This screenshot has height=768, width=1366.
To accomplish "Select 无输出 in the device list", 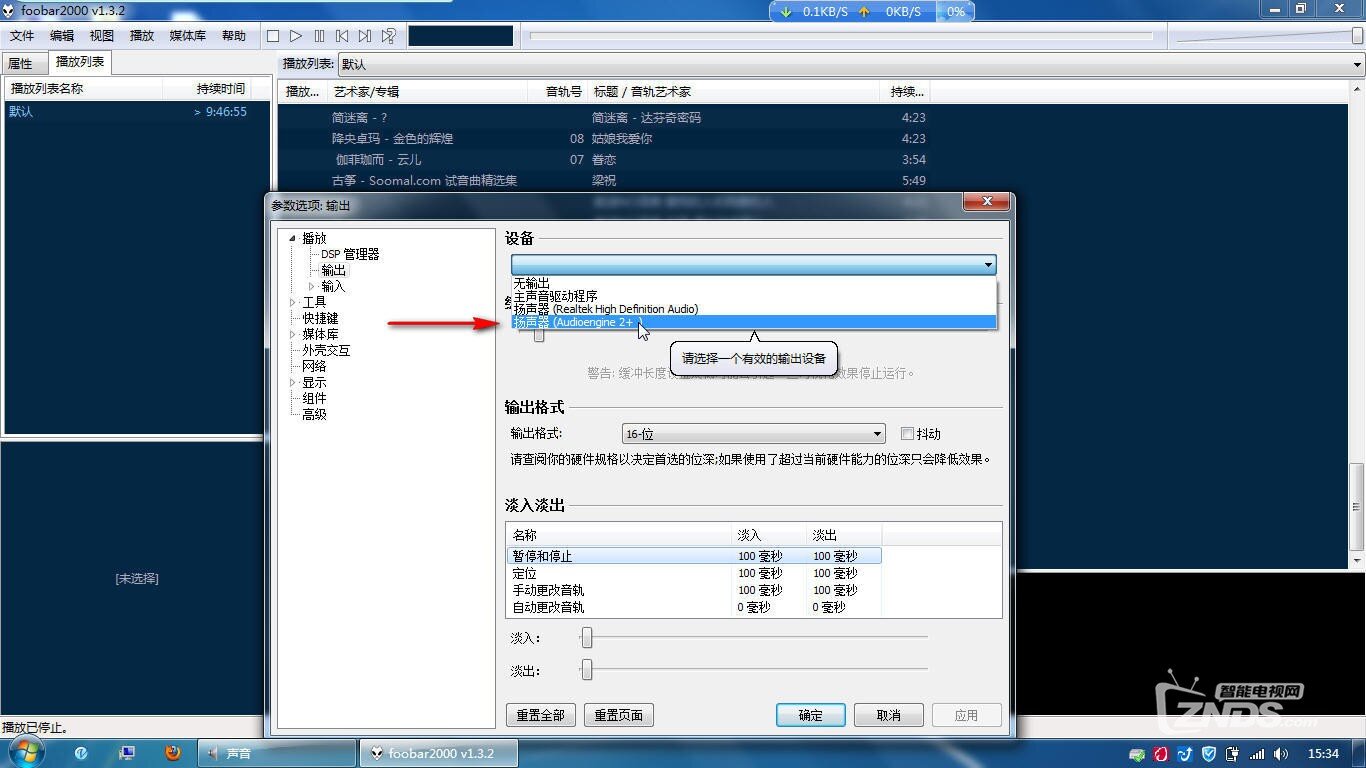I will click(x=754, y=284).
